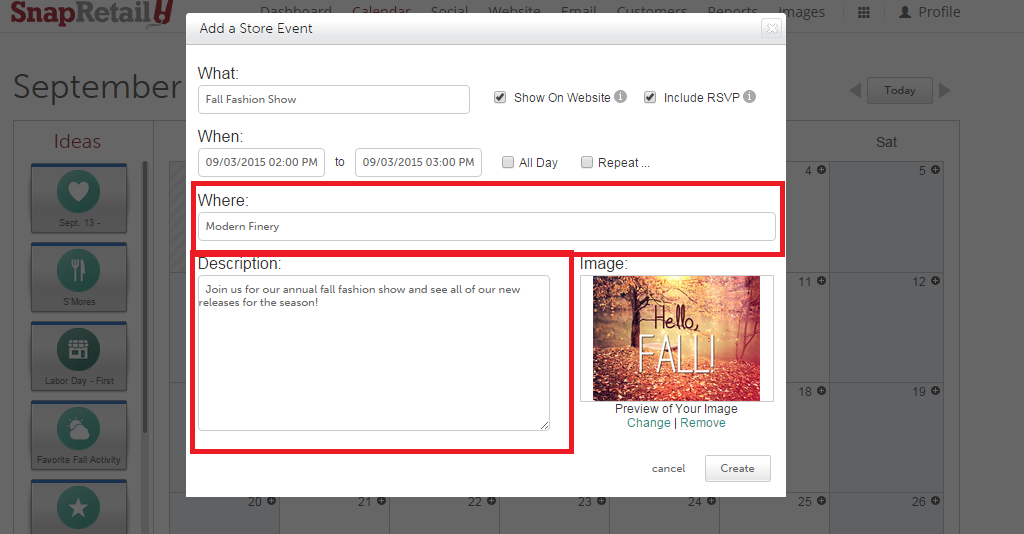Open the Profile menu

click(929, 12)
